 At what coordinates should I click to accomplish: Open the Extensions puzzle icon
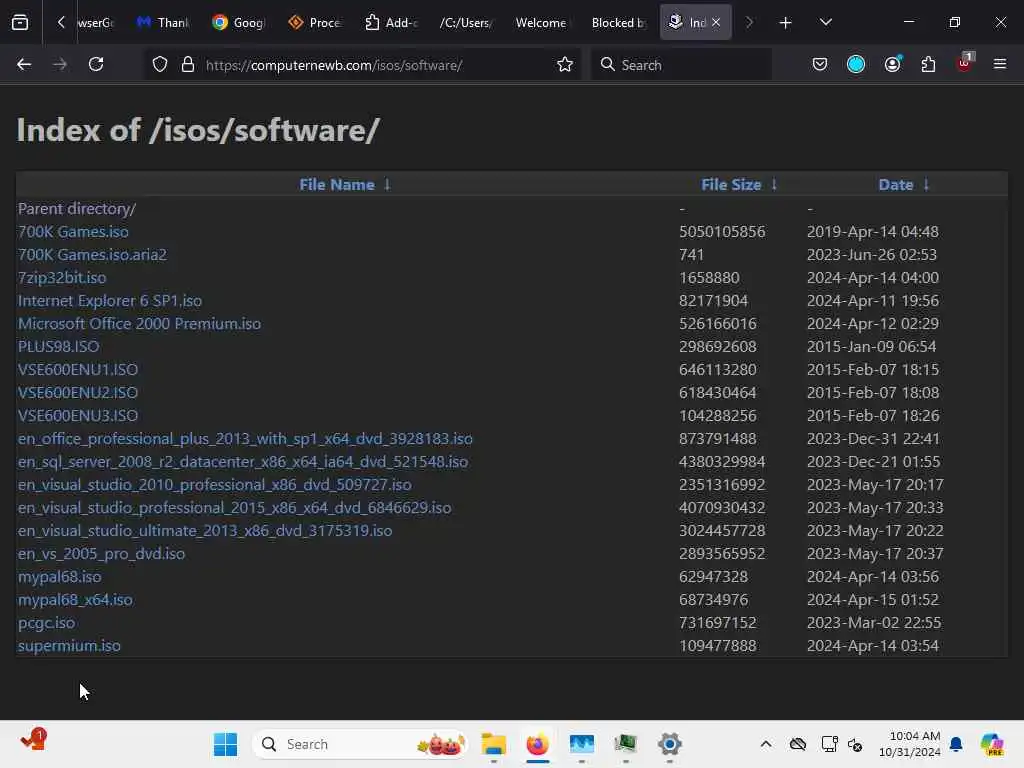coord(928,64)
